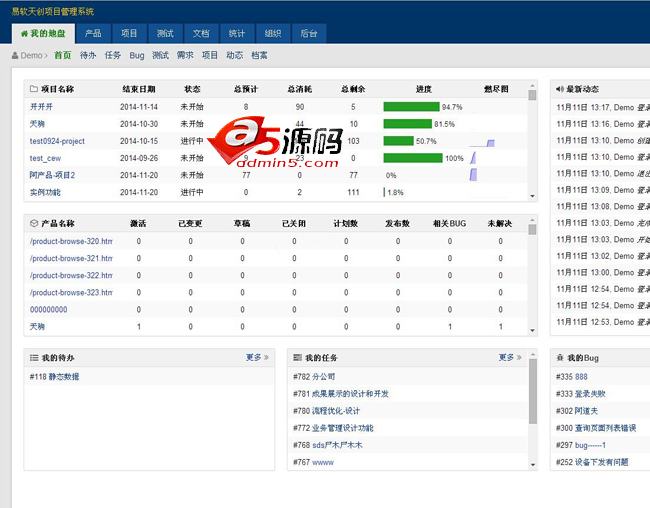This screenshot has width=650, height=508.
Task: Open project test0924-project
Action: (x=57, y=141)
